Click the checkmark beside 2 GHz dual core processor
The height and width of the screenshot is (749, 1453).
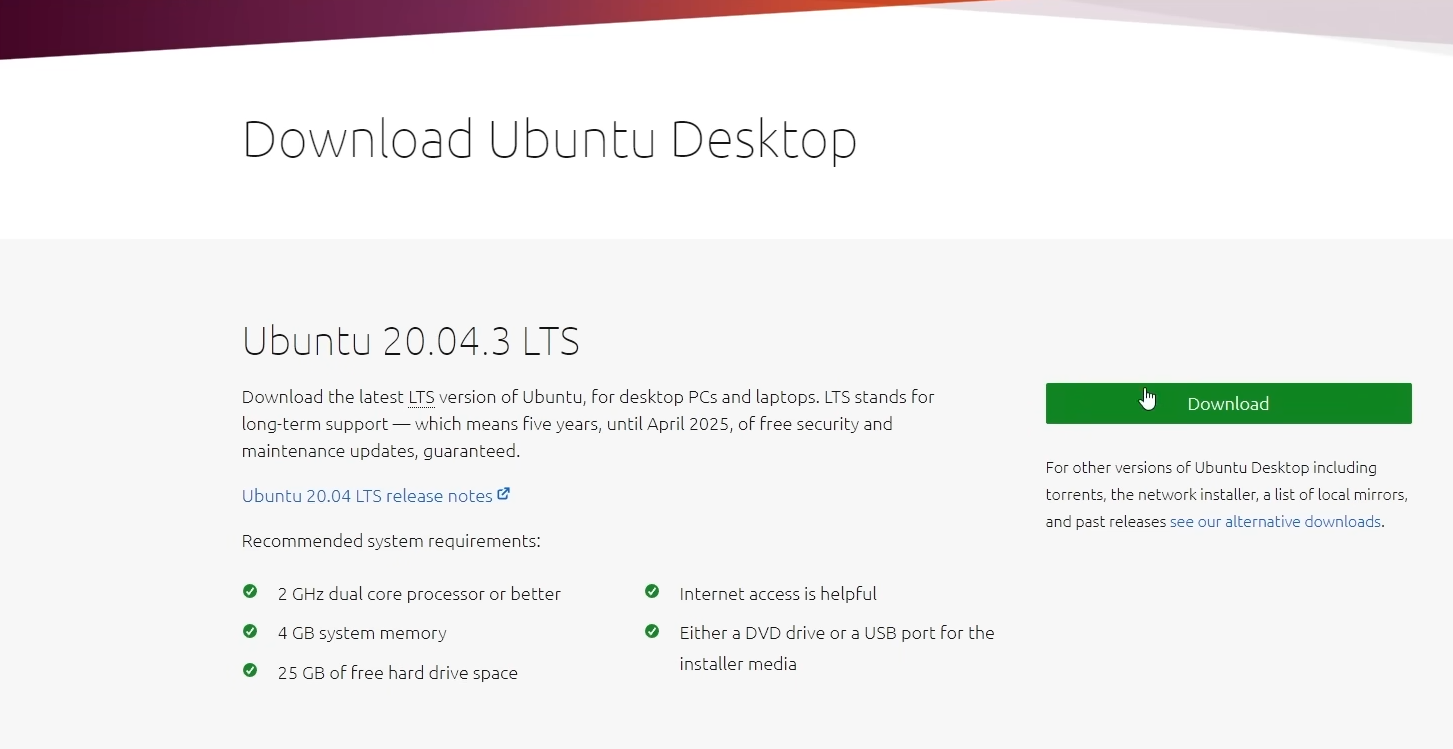(250, 592)
